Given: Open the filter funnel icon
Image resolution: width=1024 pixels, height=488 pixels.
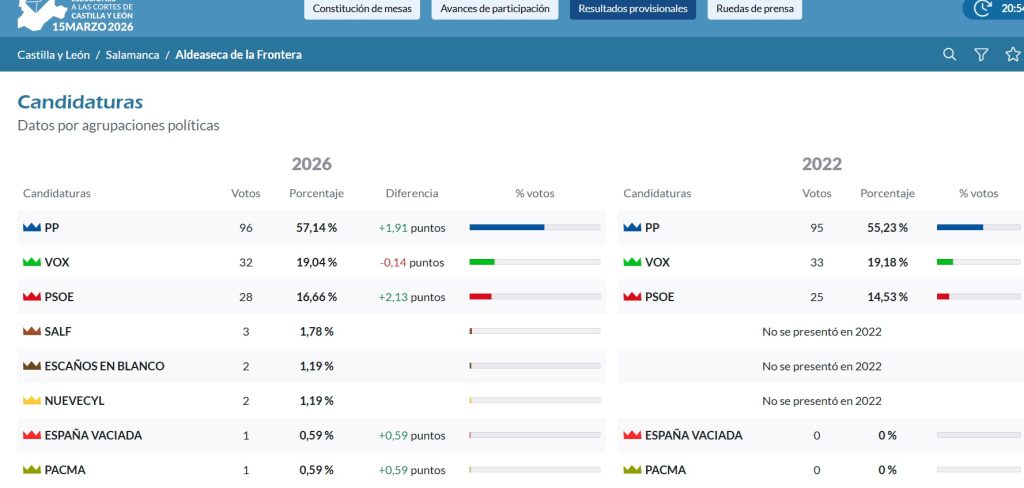Looking at the screenshot, I should point(981,55).
